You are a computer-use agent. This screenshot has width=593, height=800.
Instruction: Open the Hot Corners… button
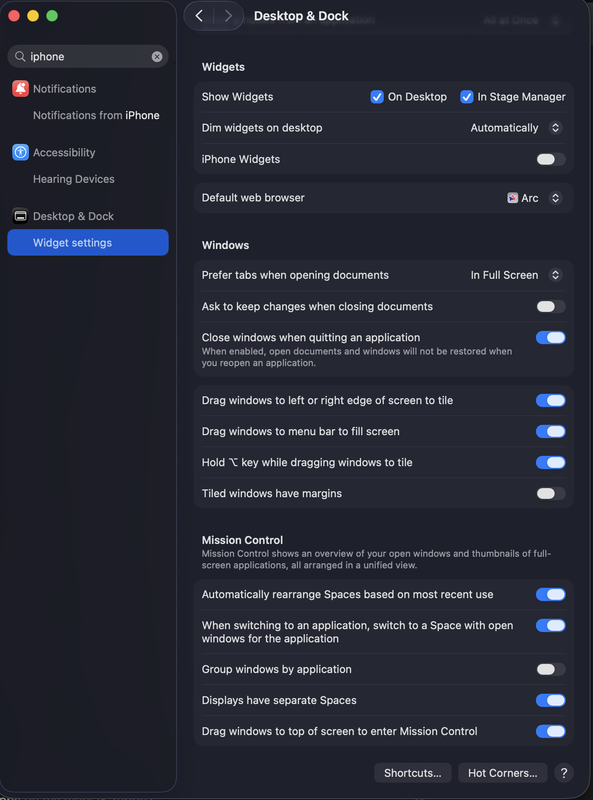[503, 773]
